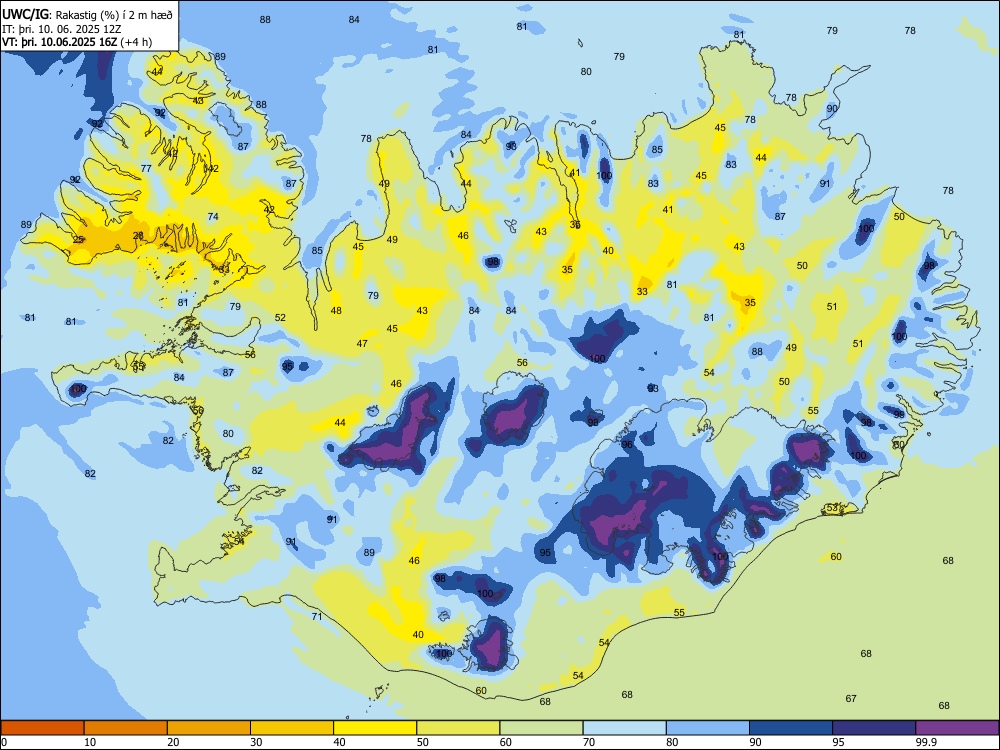Pick the 20–30 light orange legend swatch
Viewport: 1000px width, 750px height.
coord(209,728)
